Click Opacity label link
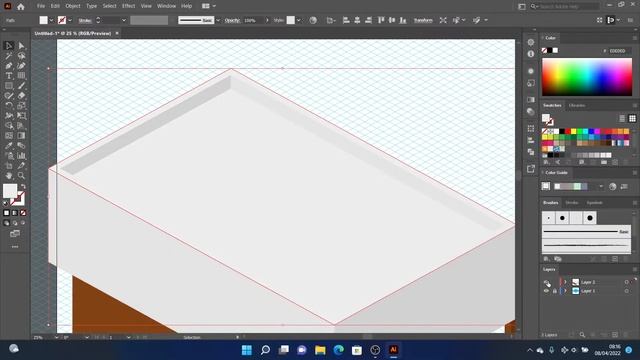 tap(232, 20)
